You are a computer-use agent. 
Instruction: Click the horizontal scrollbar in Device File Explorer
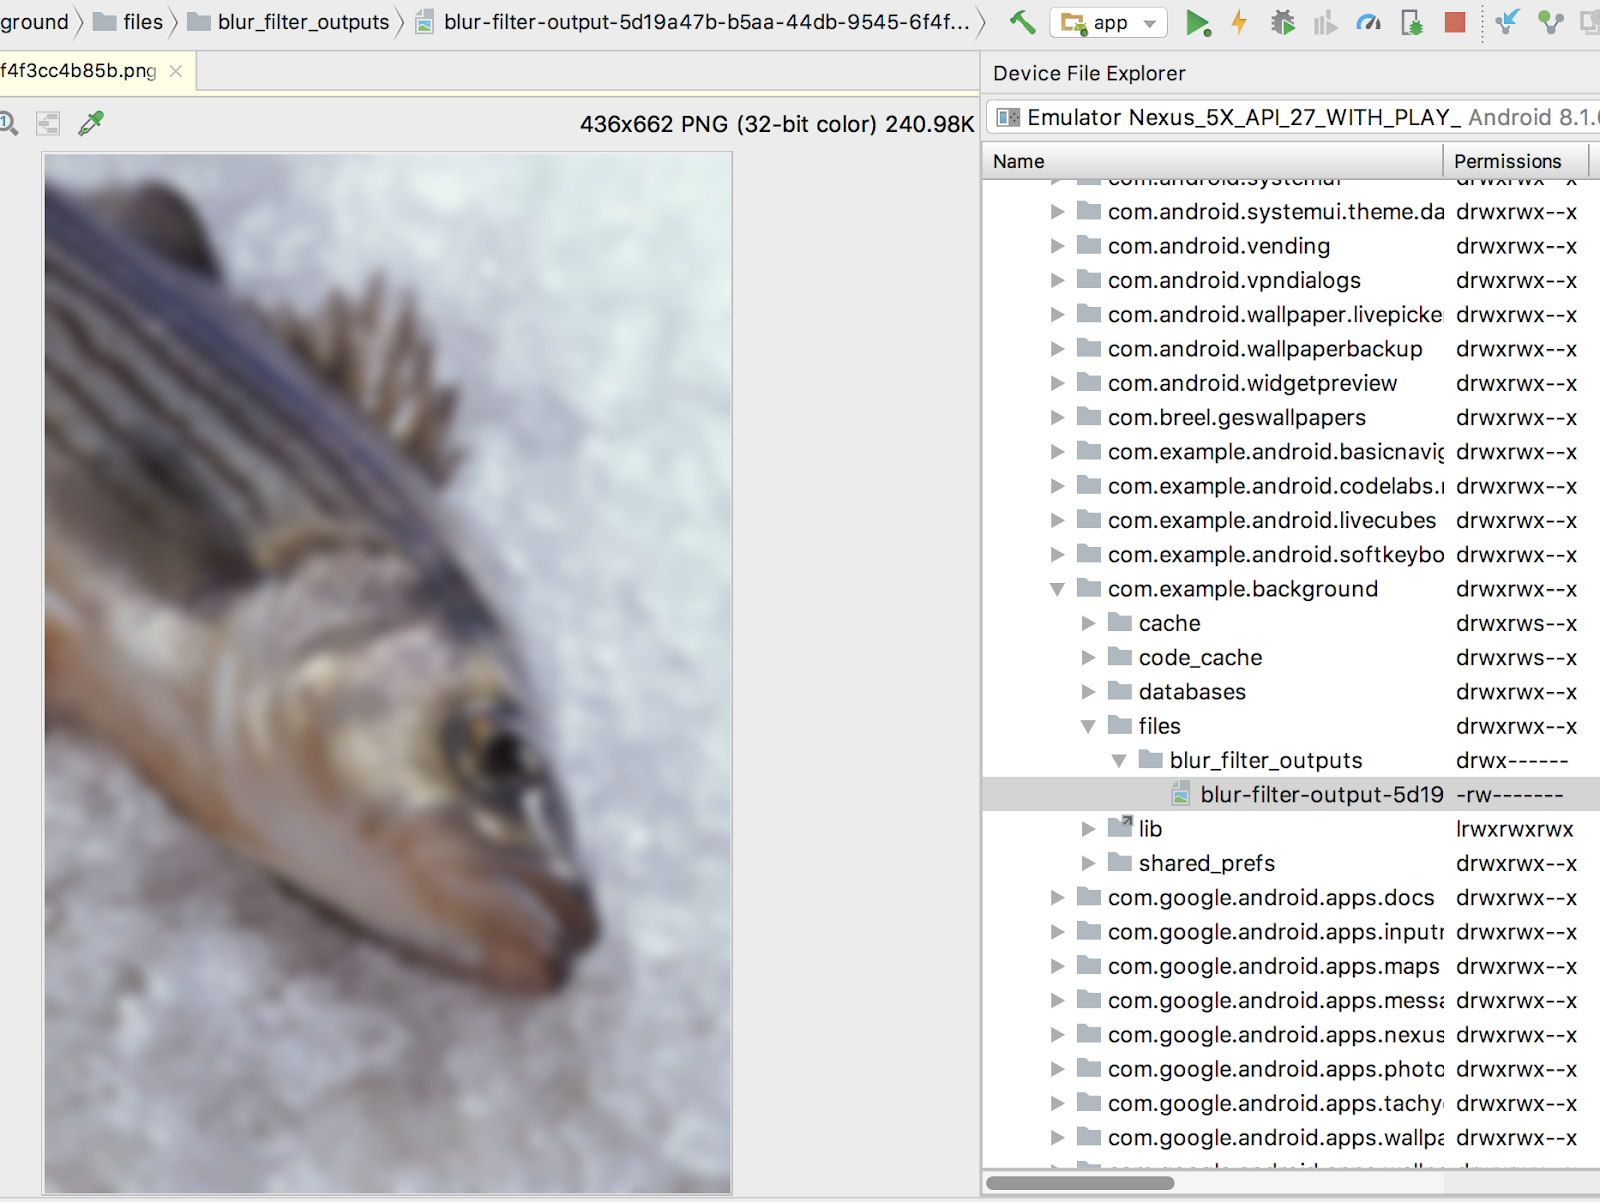(1080, 1183)
